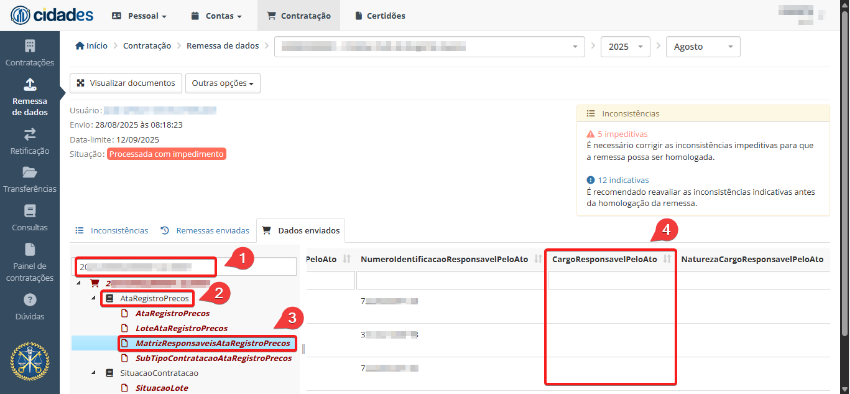Click the Processada com impedimento status badge
This screenshot has width=850, height=394.
click(x=166, y=154)
